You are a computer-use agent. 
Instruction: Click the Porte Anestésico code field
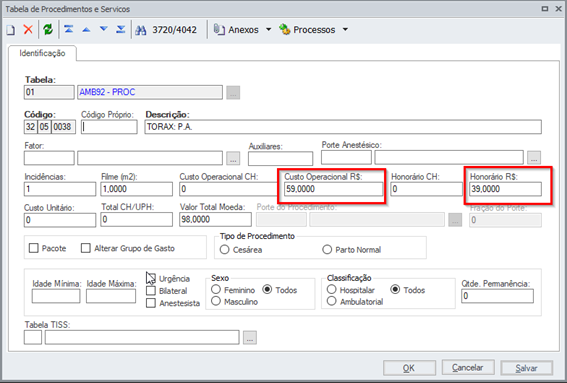[x=346, y=158]
